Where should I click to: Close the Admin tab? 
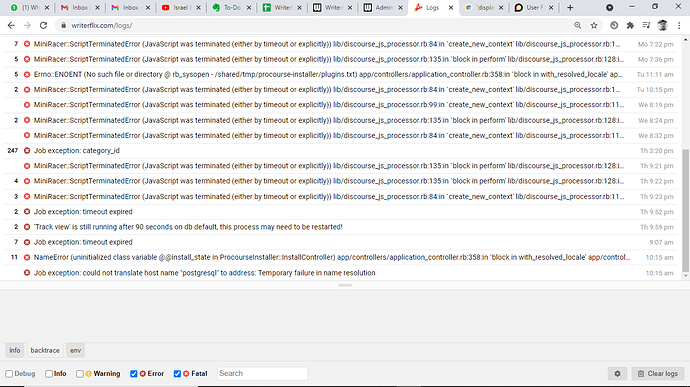pyautogui.click(x=400, y=7)
